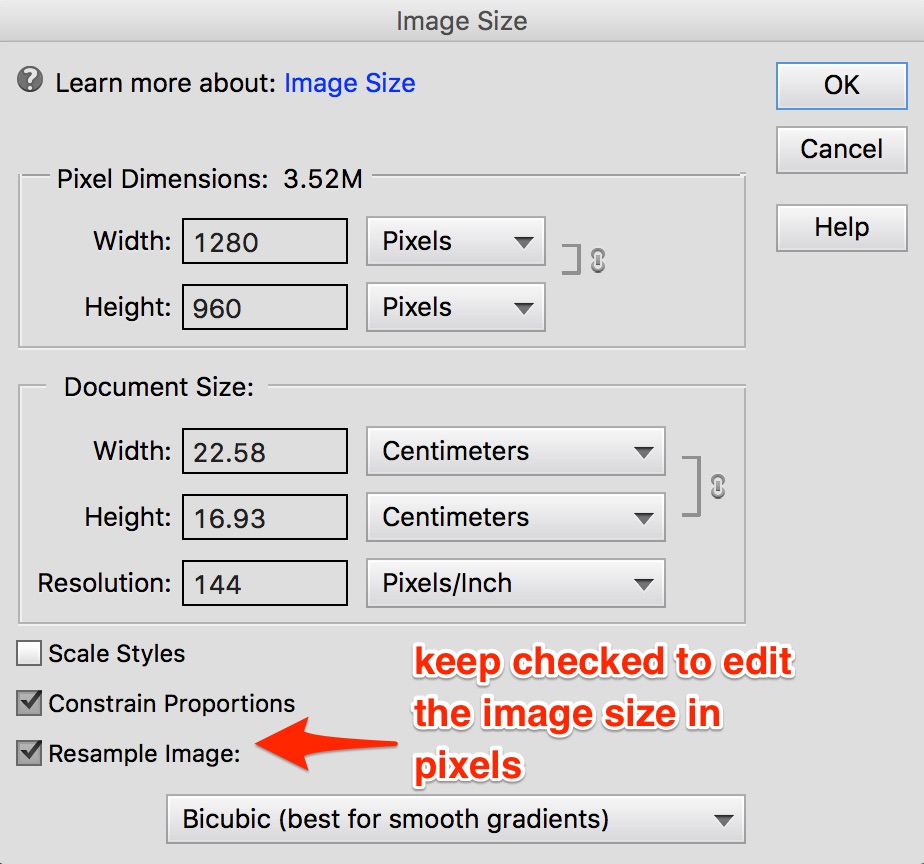Open the Image Size learn more link

click(x=349, y=84)
